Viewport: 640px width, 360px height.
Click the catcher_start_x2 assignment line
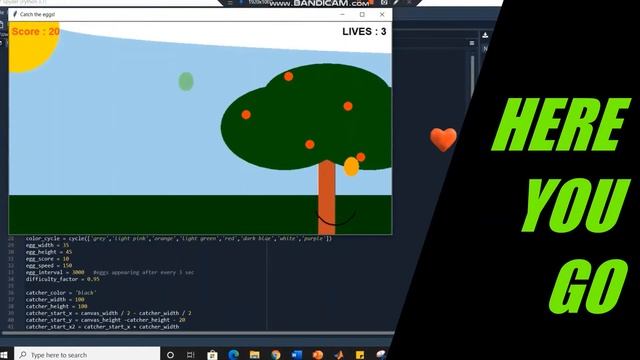tap(102, 327)
